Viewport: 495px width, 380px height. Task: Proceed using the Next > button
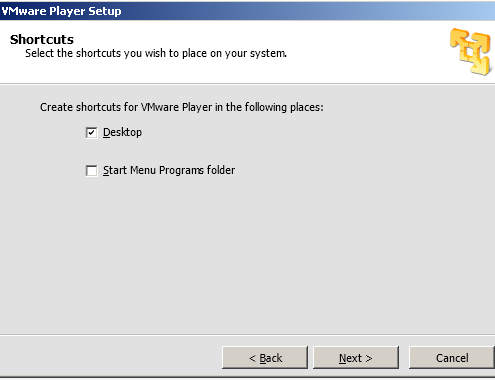(x=356, y=358)
